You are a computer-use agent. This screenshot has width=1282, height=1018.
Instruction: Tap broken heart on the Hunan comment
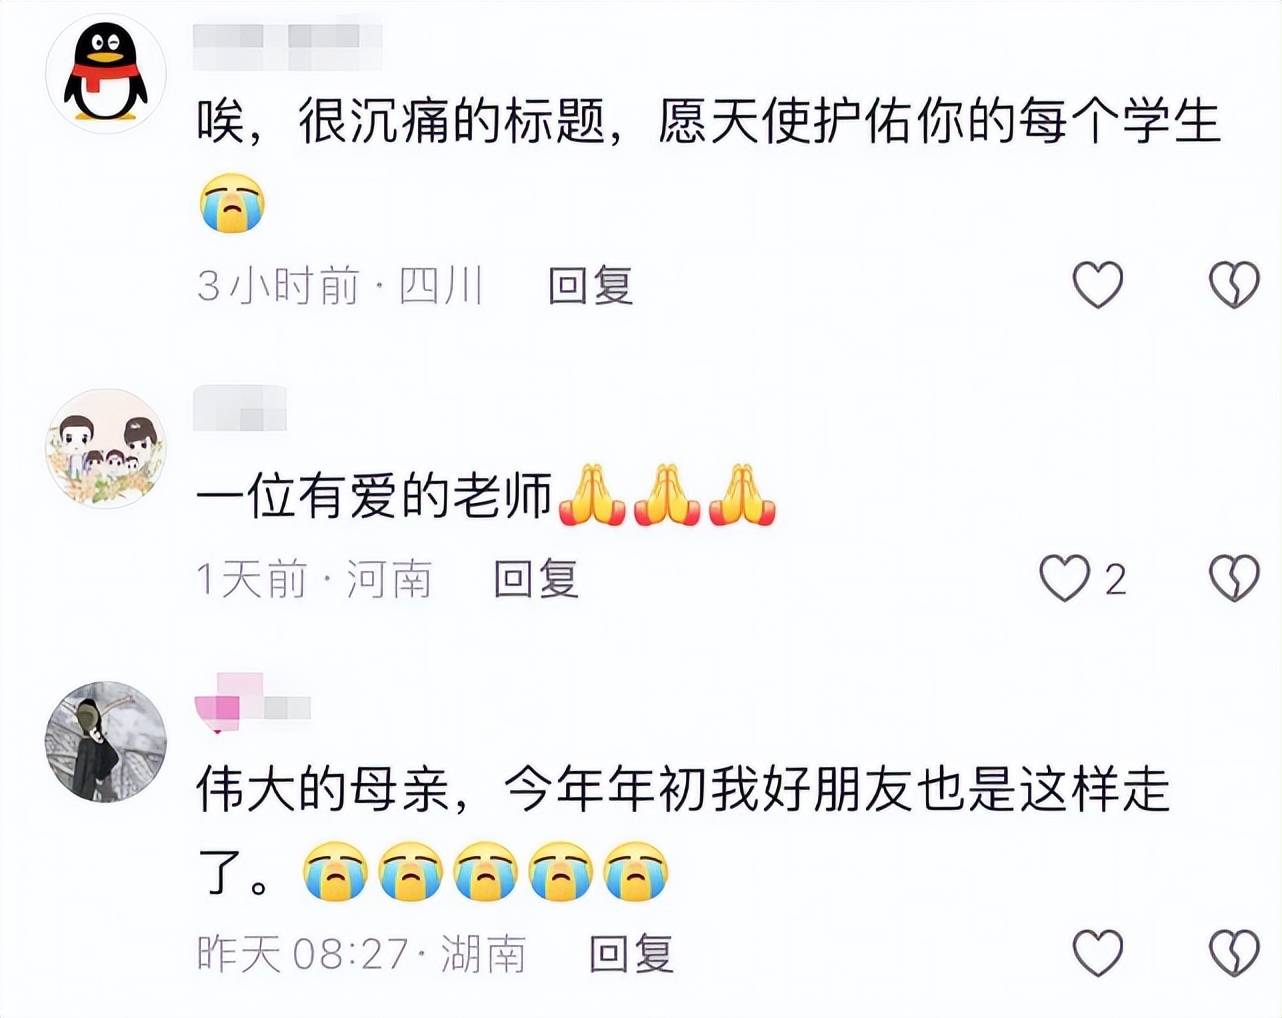click(x=1234, y=953)
